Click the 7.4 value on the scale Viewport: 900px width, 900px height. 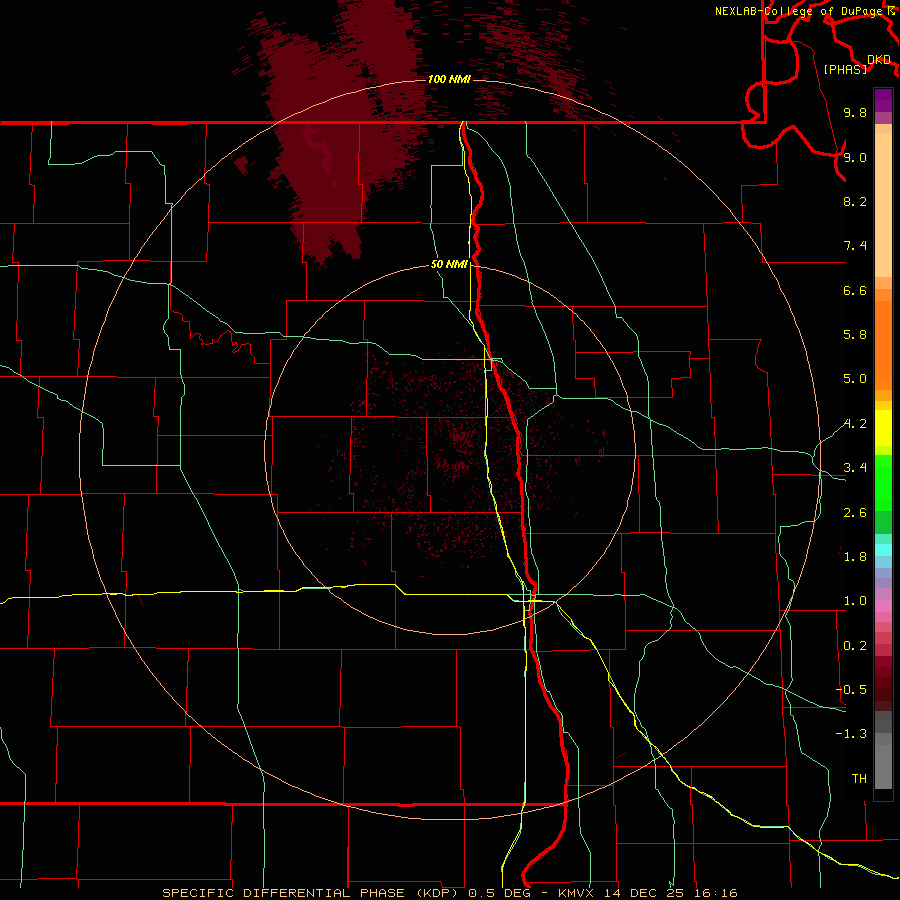pyautogui.click(x=855, y=246)
